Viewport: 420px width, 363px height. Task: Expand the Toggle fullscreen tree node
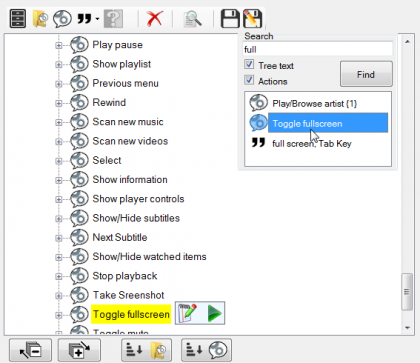pyautogui.click(x=59, y=315)
